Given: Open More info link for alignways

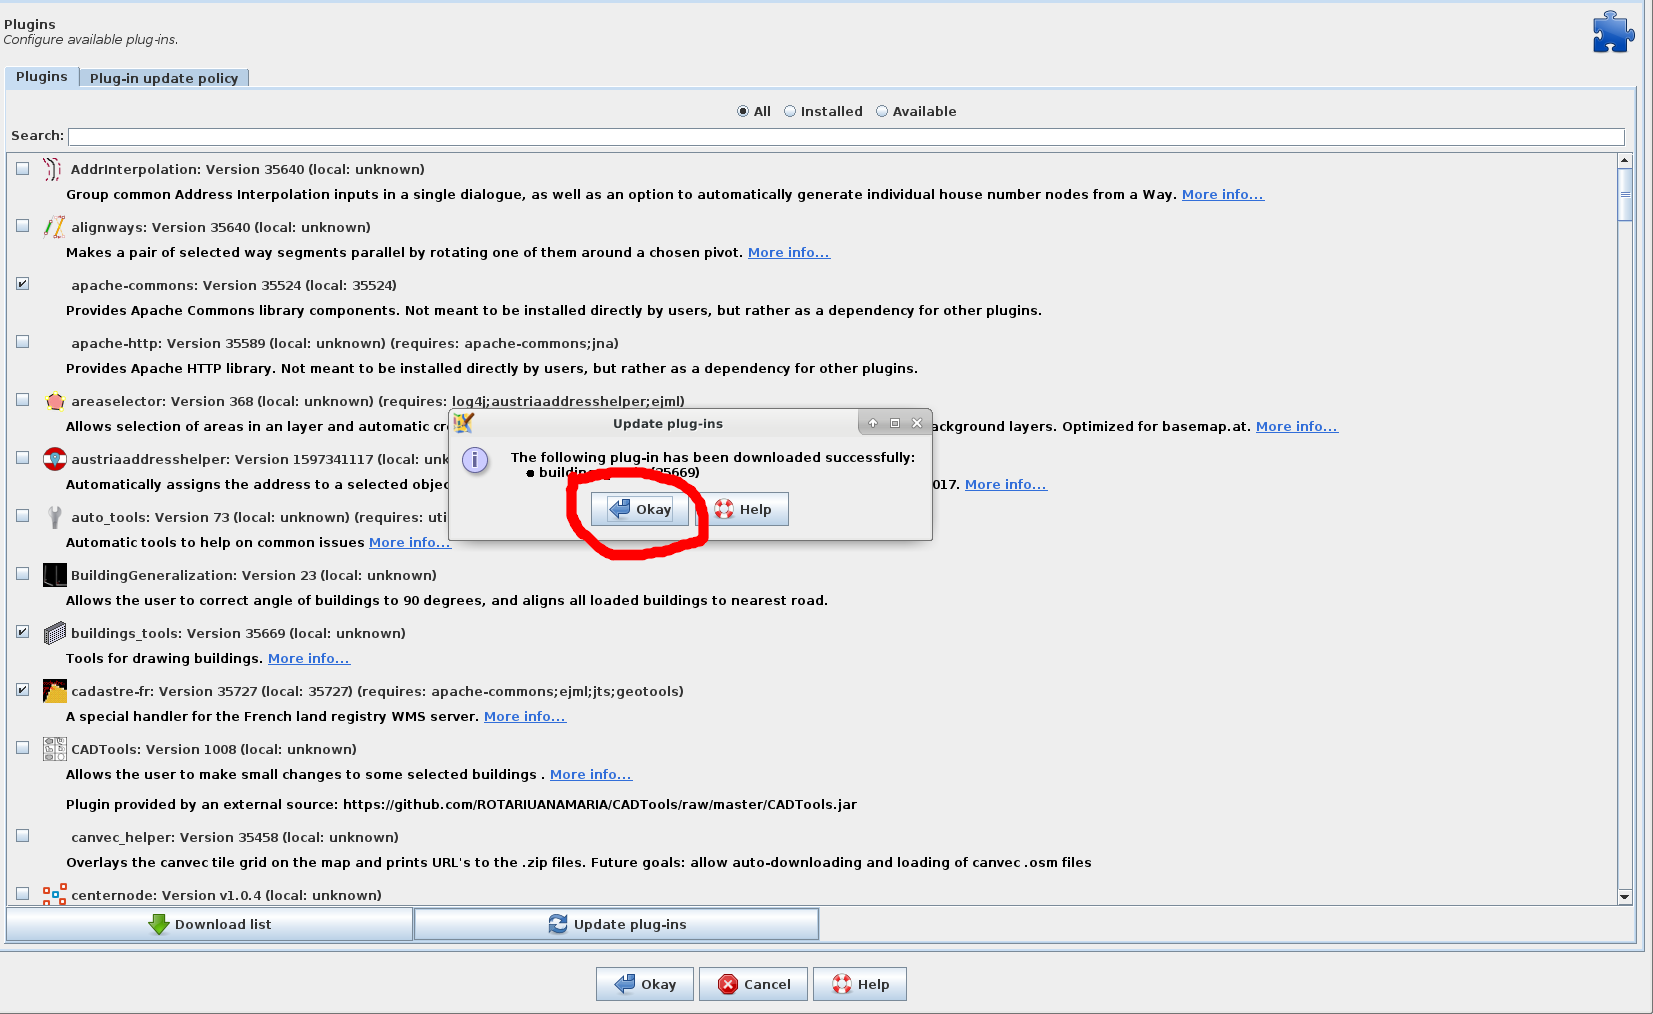Looking at the screenshot, I should click(x=788, y=253).
